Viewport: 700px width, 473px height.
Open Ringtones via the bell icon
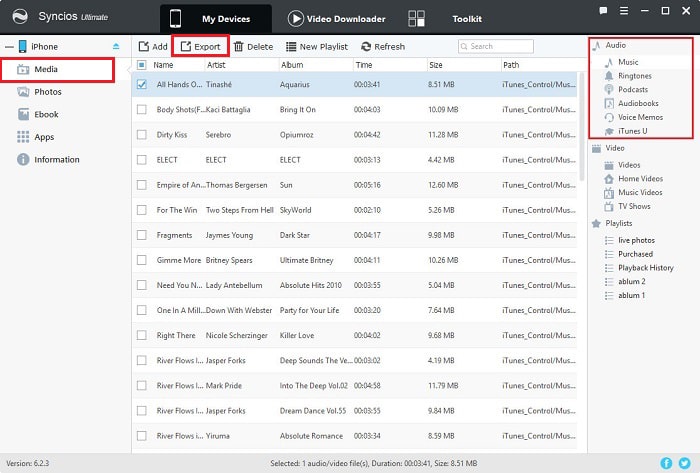point(609,76)
